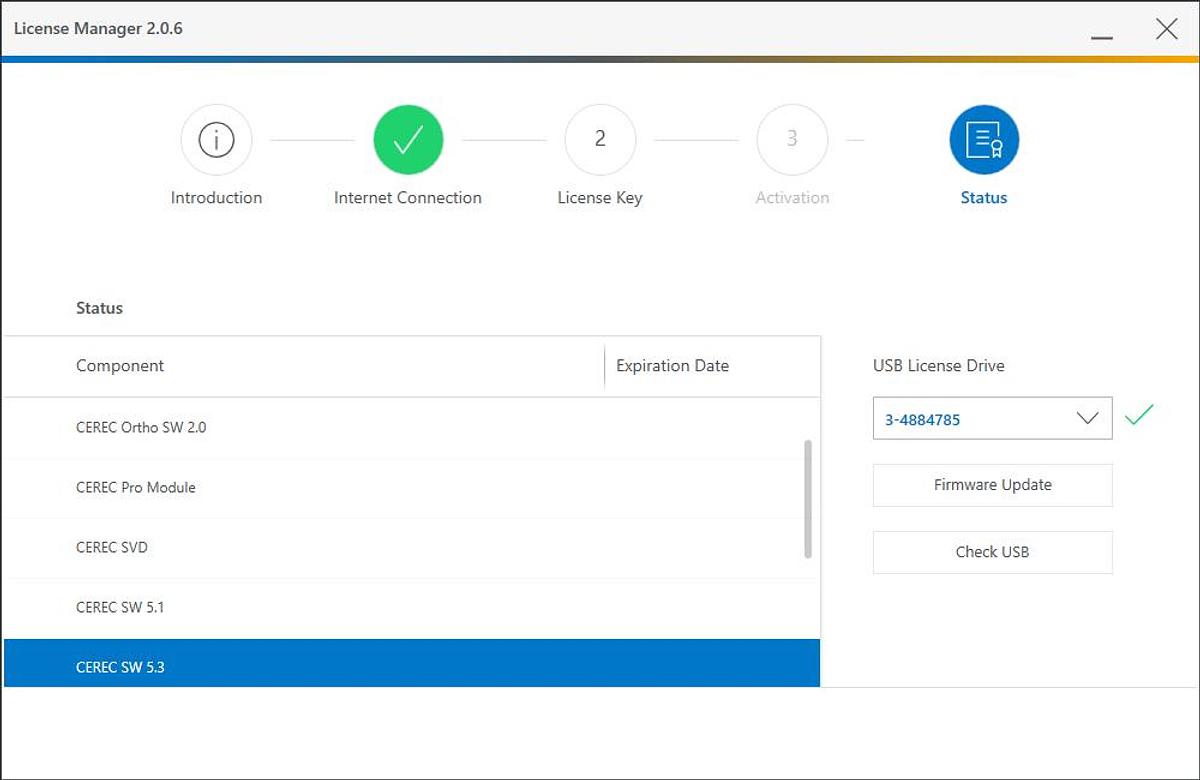Go to the License Key step label
The image size is (1200, 780).
tap(600, 198)
